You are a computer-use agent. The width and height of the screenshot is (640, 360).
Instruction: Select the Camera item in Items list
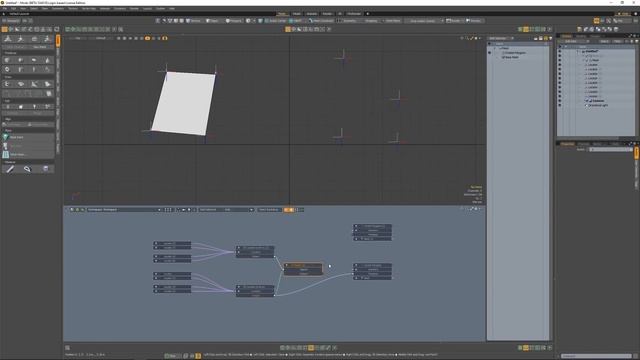(597, 101)
